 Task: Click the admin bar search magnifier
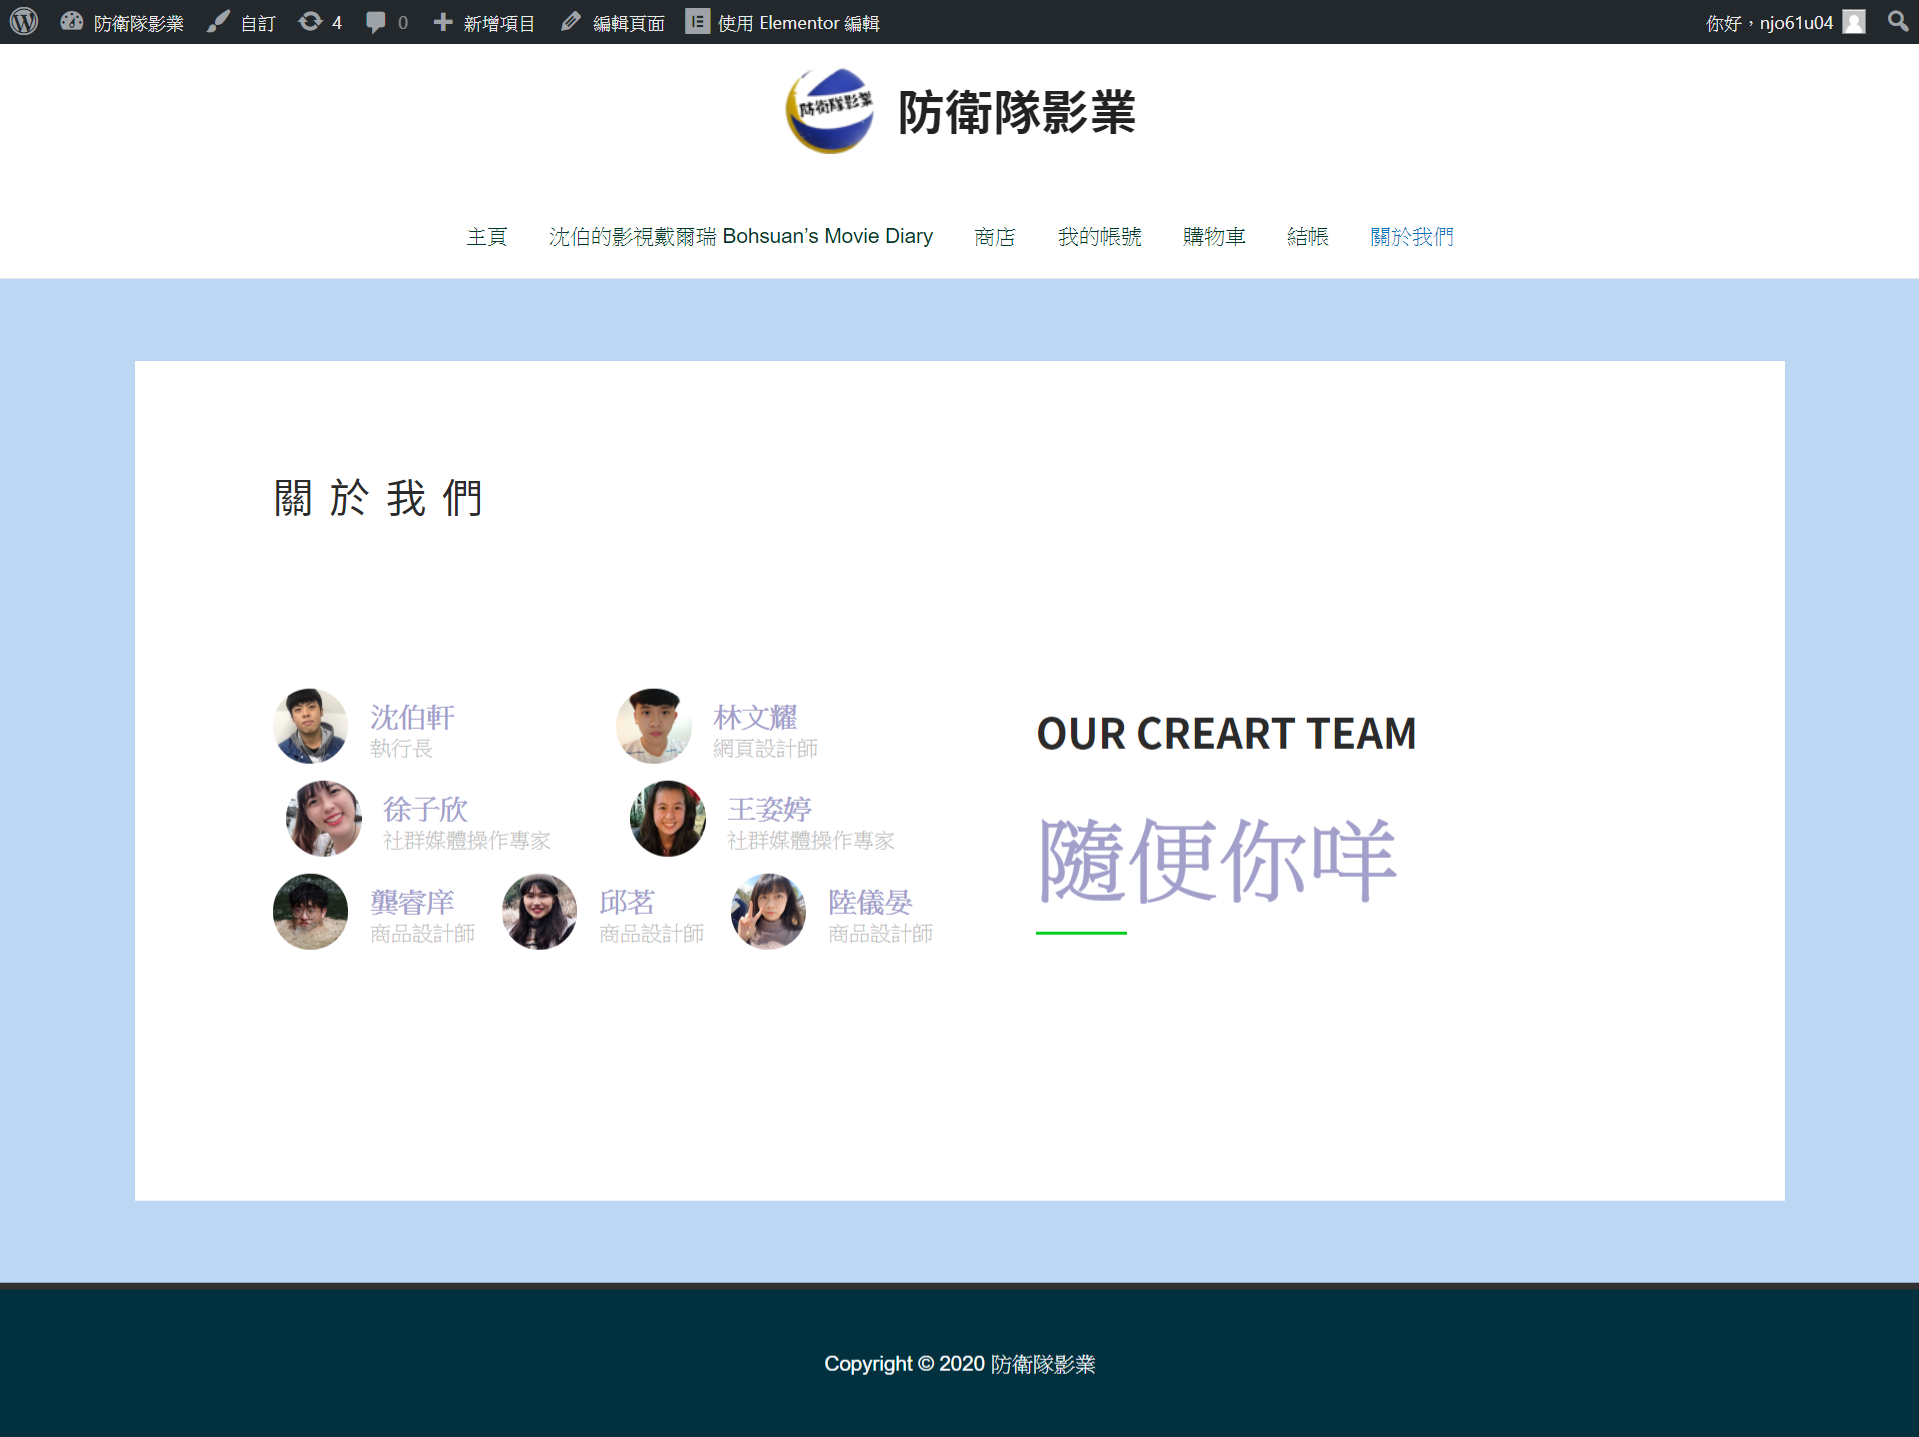1897,22
